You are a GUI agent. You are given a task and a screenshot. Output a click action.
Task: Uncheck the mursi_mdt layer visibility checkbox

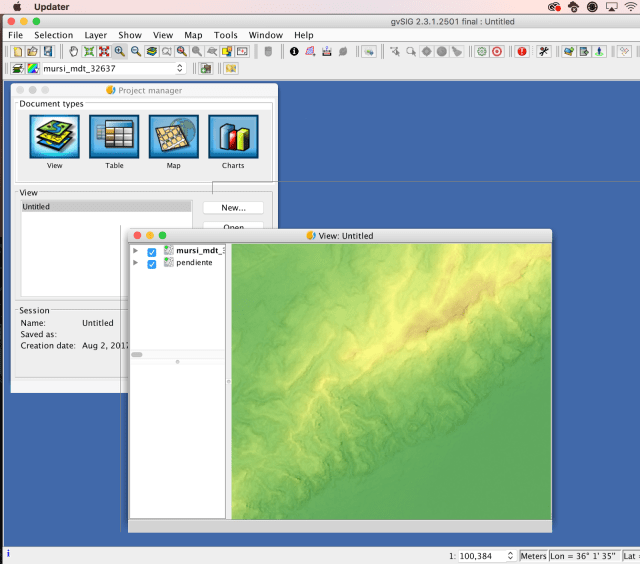click(x=152, y=252)
